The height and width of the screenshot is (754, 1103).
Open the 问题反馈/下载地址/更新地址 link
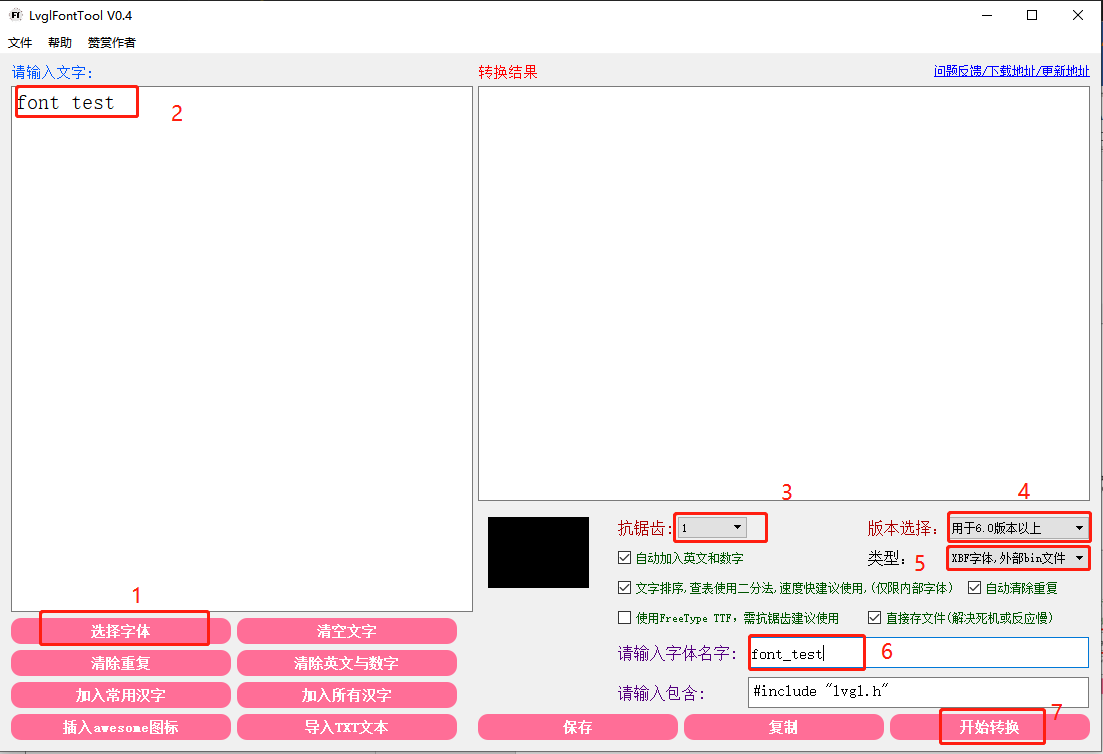pos(1011,71)
